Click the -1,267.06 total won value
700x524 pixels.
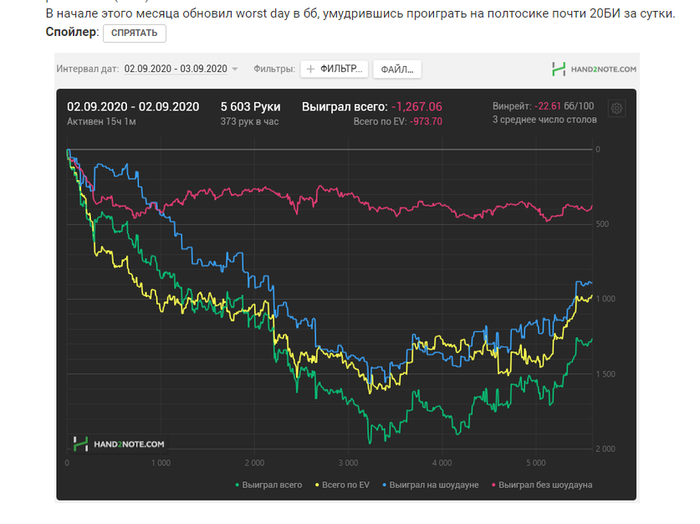click(417, 107)
